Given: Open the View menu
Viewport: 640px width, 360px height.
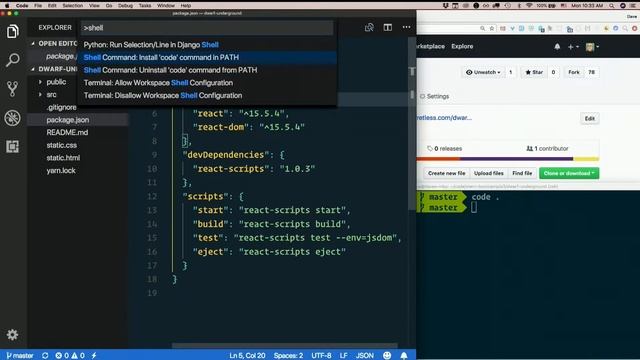Looking at the screenshot, I should [94, 6].
